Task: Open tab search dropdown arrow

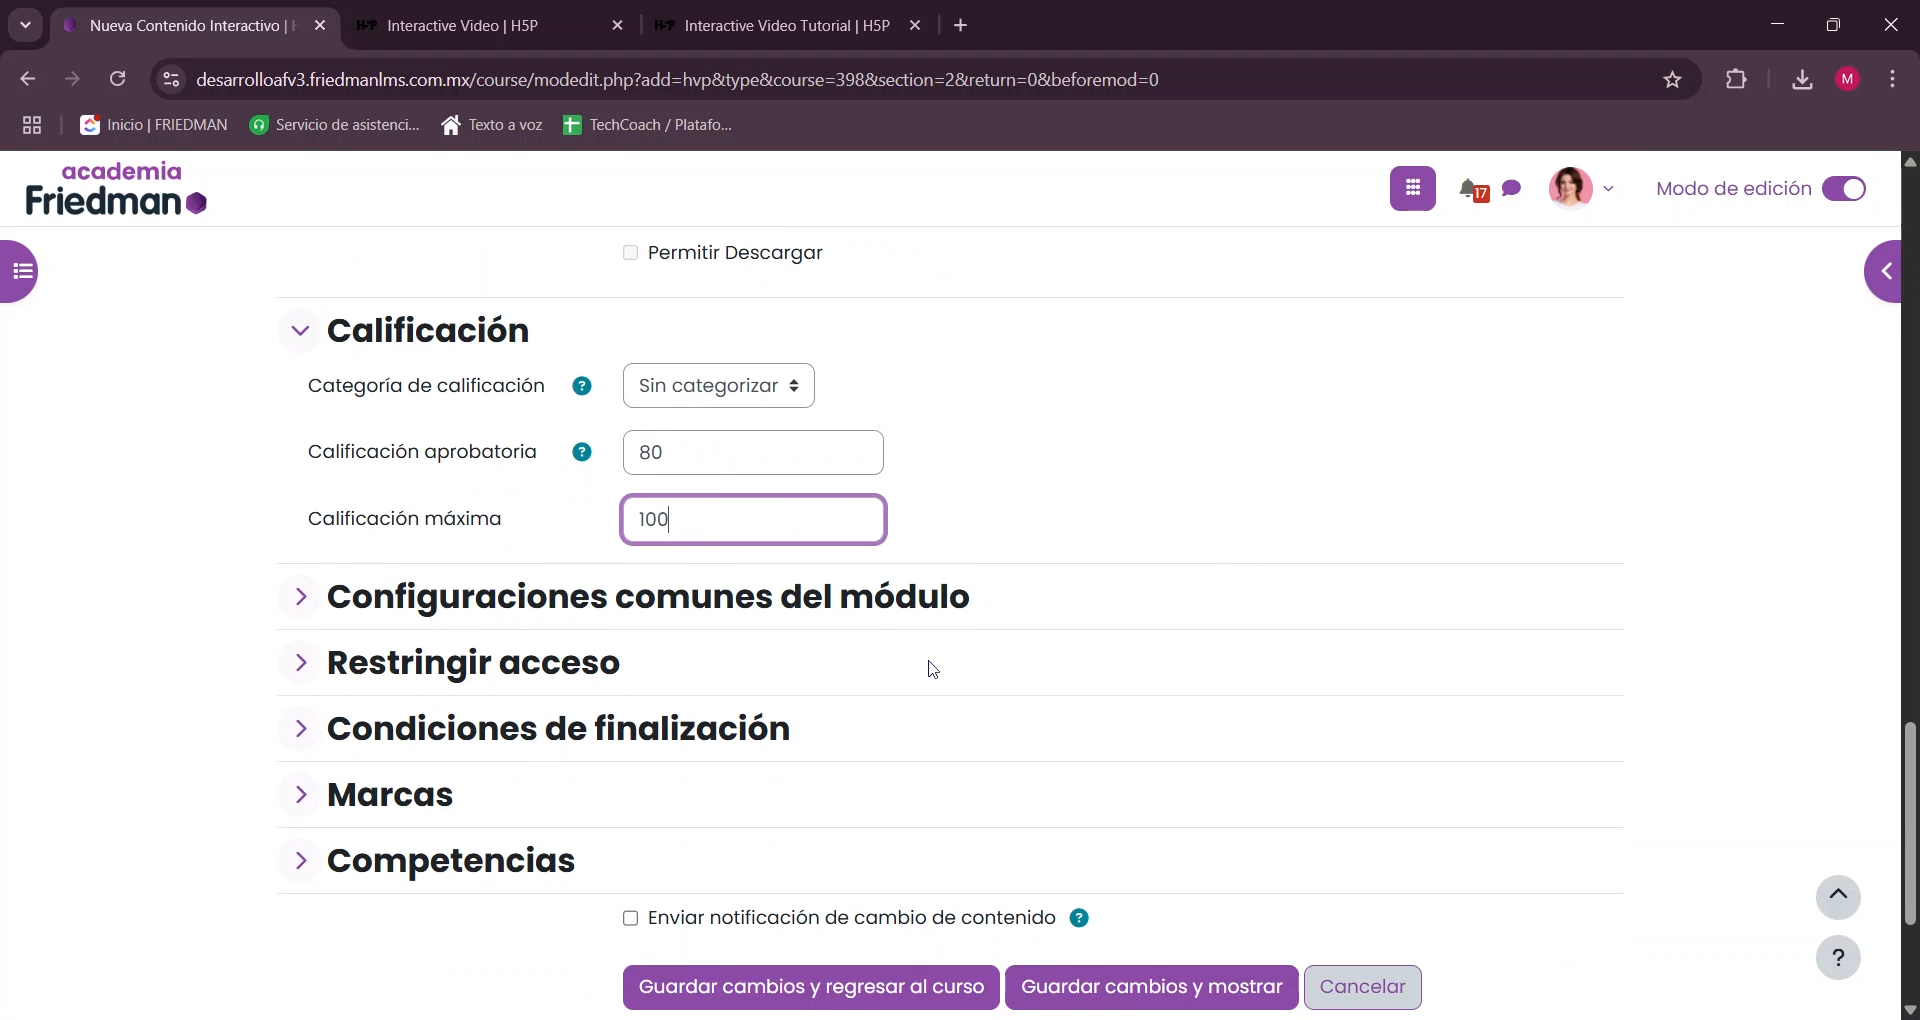Action: [25, 26]
